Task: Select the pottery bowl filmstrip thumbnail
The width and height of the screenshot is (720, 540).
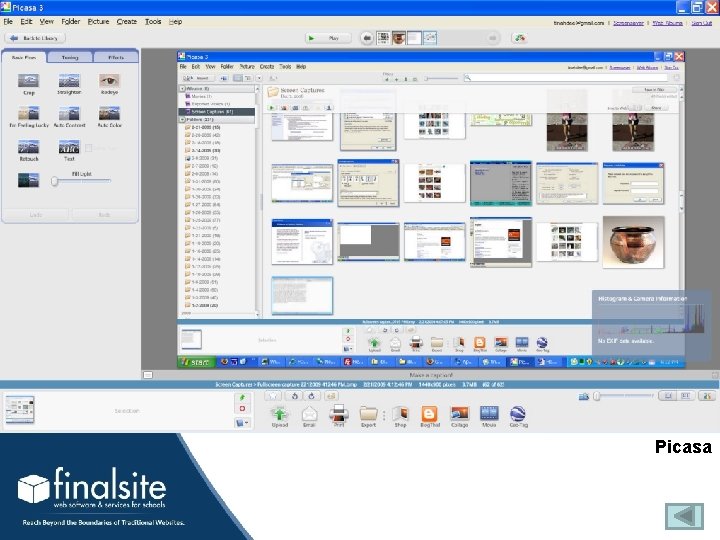Action: 399,38
